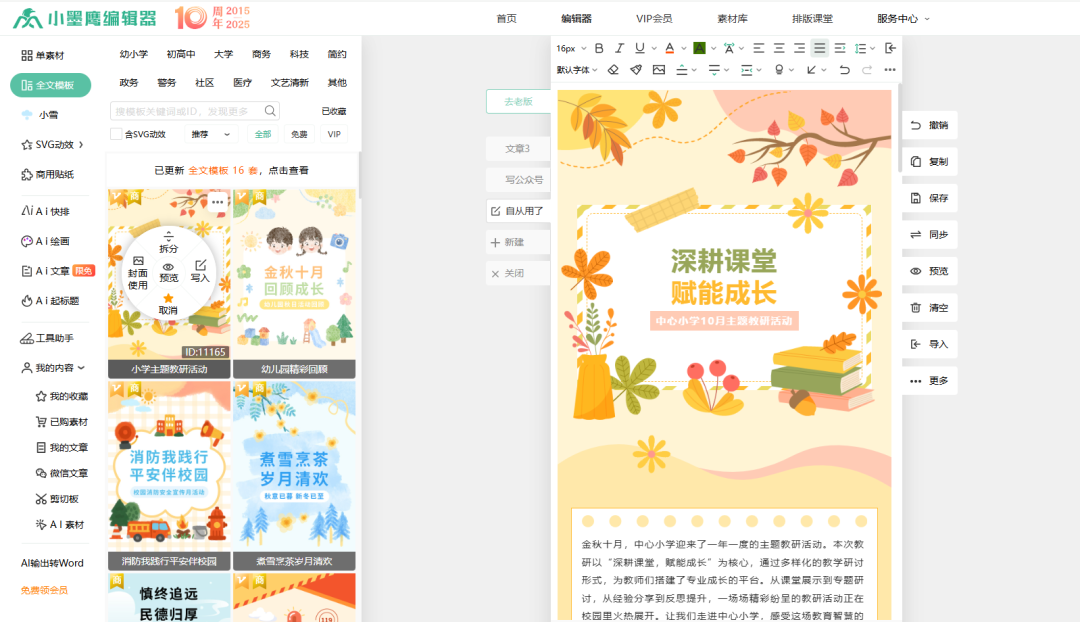Expand the 推荐 sort dropdown
This screenshot has height=622, width=1080.
tap(211, 134)
